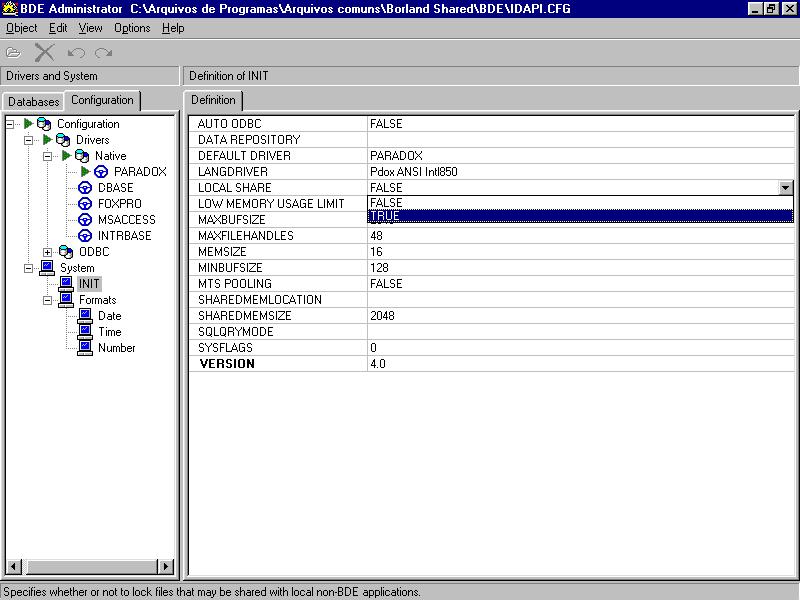The width and height of the screenshot is (800, 600).
Task: Switch to the Databases tab
Action: click(34, 102)
